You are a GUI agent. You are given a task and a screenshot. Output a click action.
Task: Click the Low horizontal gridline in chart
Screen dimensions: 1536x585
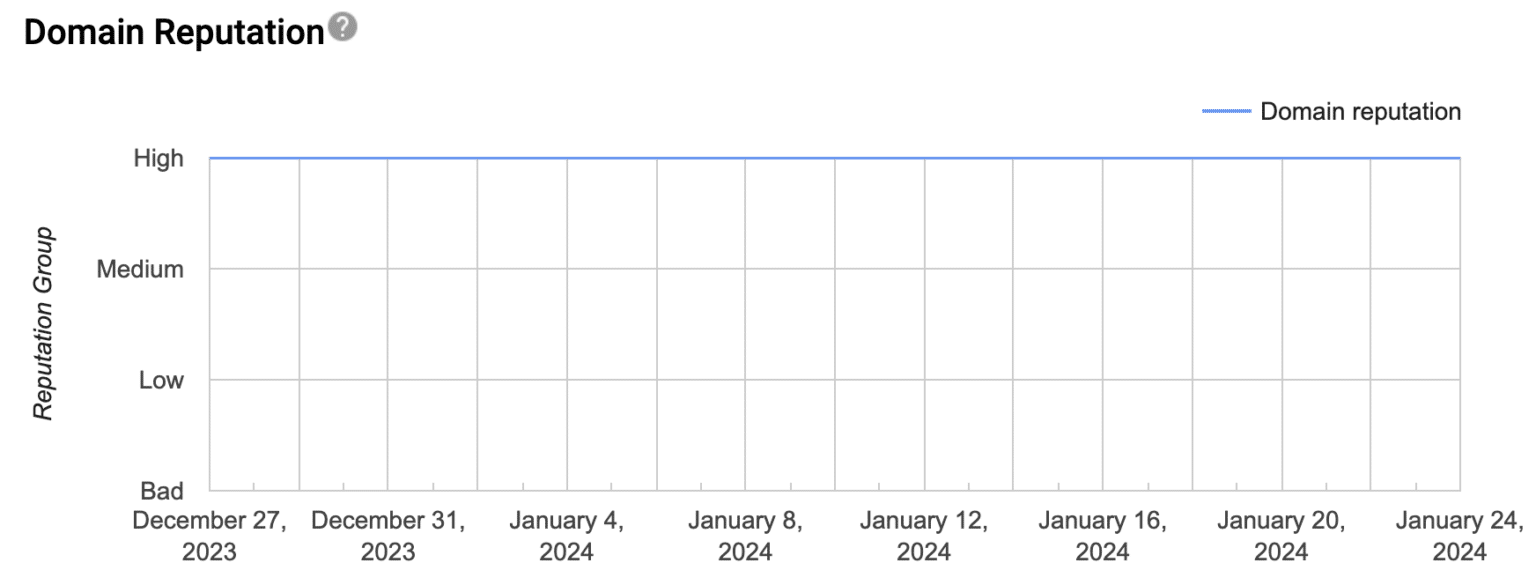834,380
